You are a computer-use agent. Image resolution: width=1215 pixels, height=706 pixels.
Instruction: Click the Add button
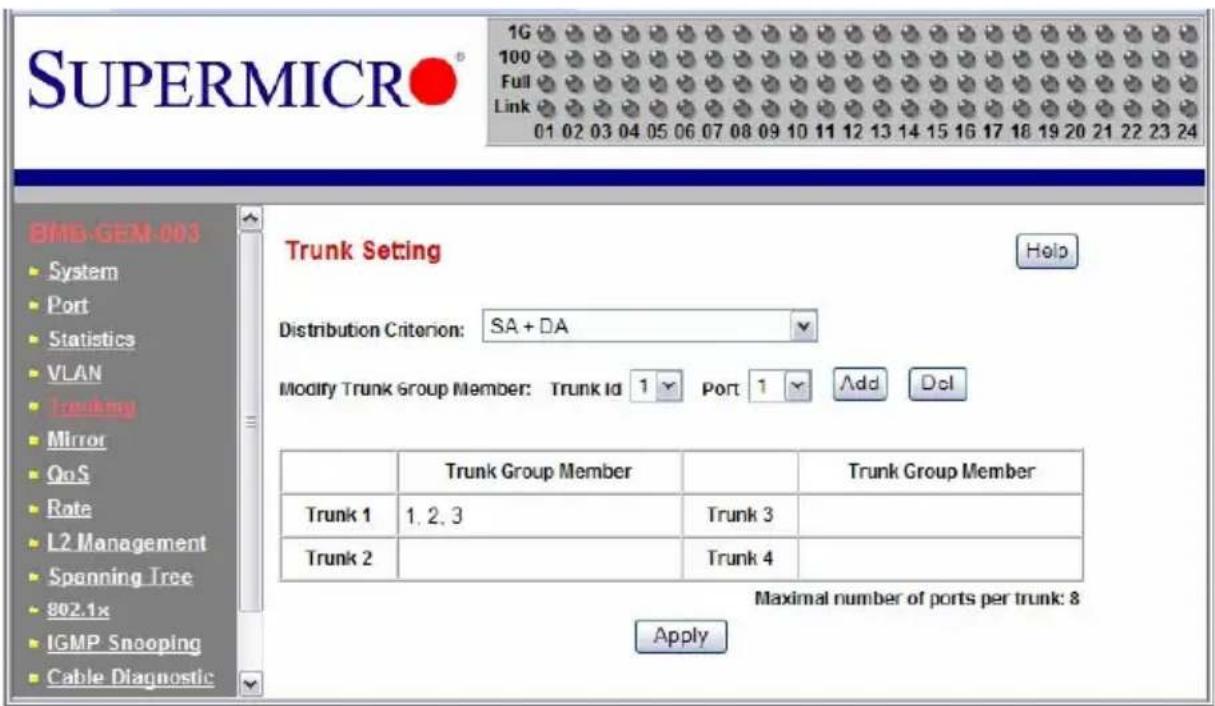tap(861, 385)
